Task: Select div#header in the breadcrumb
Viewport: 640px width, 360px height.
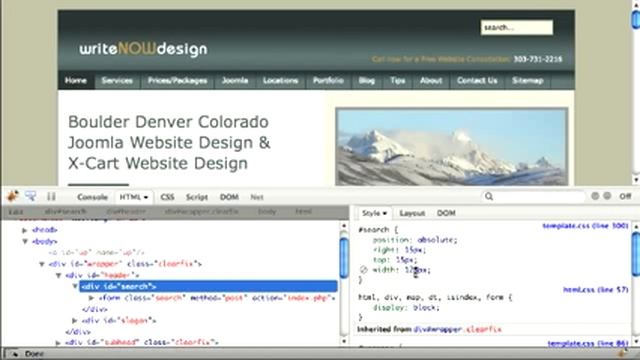Action: click(x=126, y=212)
